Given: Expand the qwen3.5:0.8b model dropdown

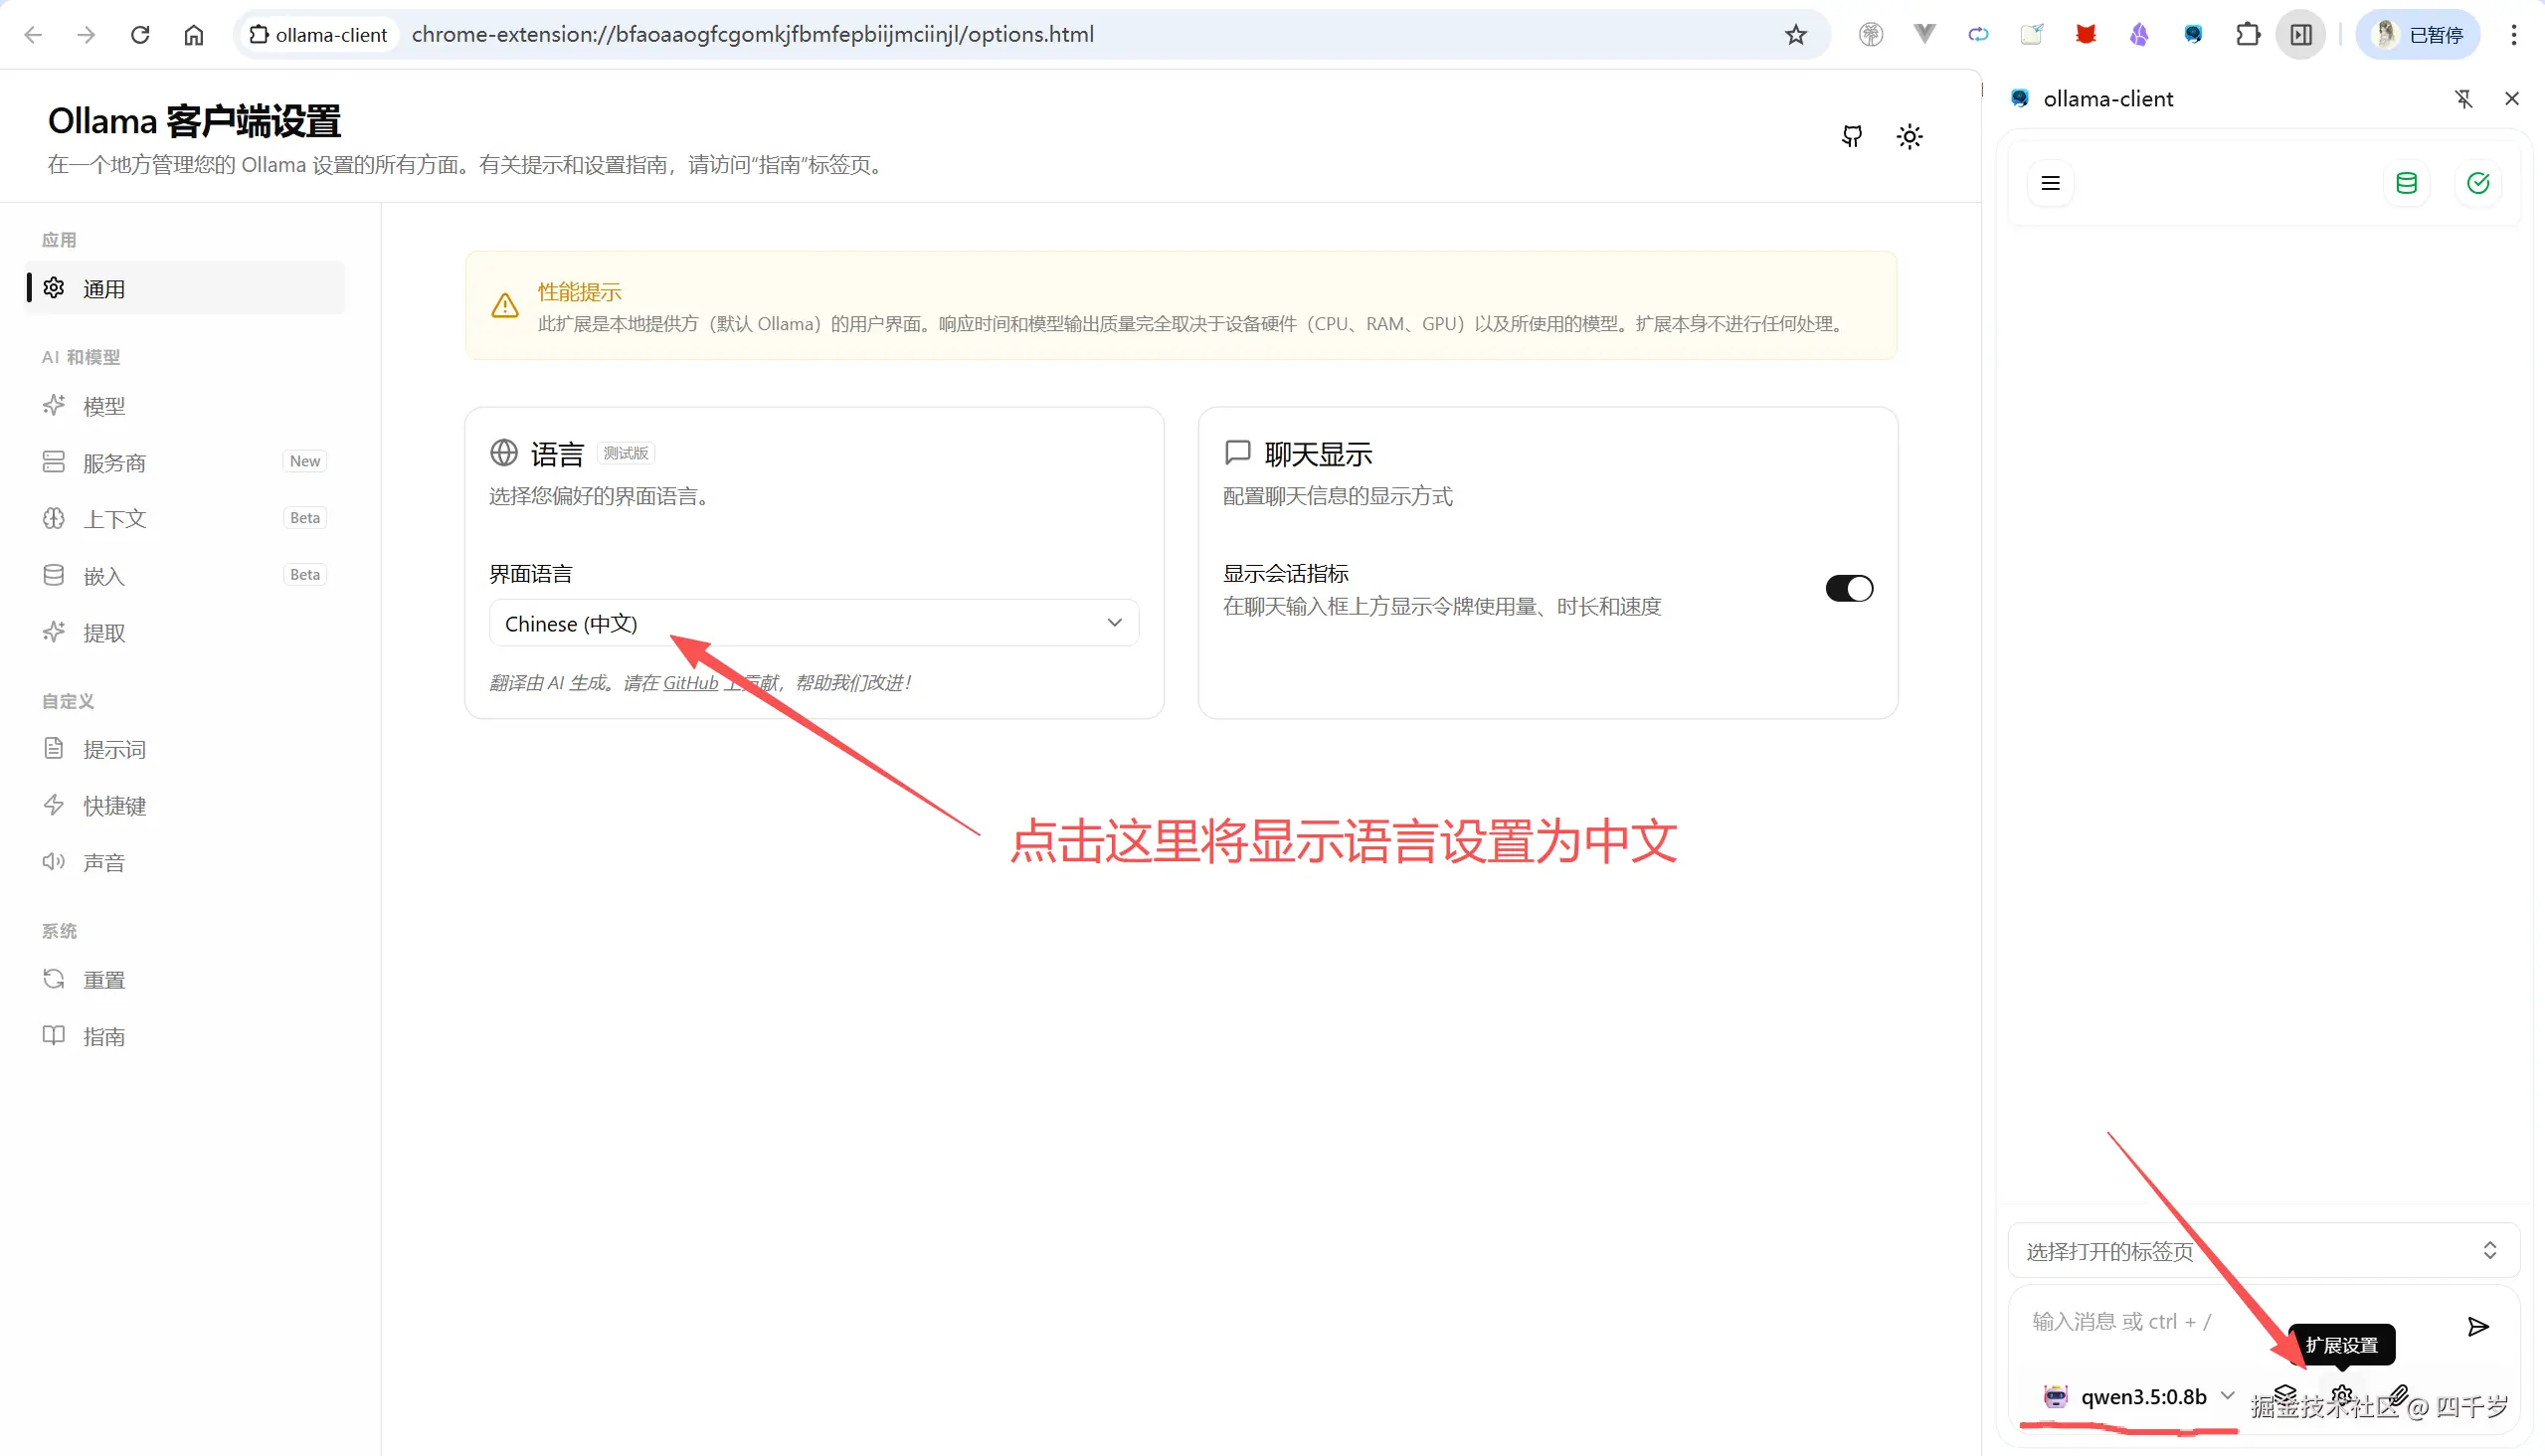Looking at the screenshot, I should point(2228,1396).
